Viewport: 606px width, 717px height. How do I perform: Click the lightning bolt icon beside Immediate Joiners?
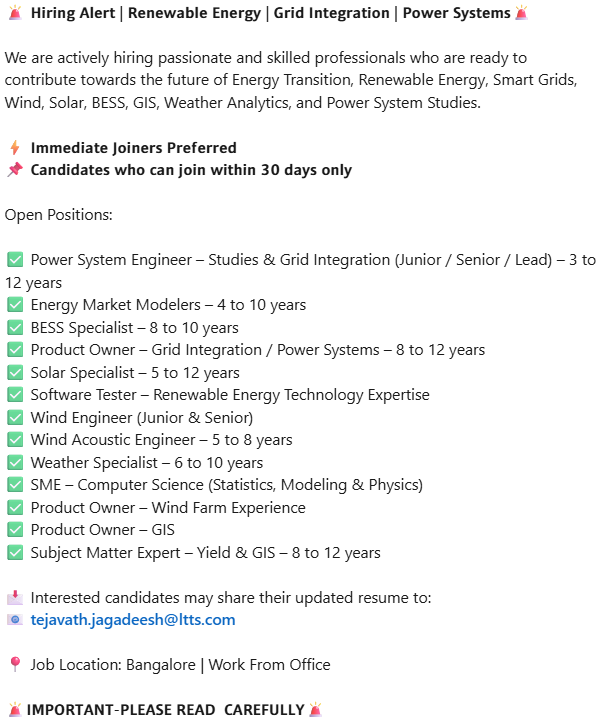click(15, 148)
